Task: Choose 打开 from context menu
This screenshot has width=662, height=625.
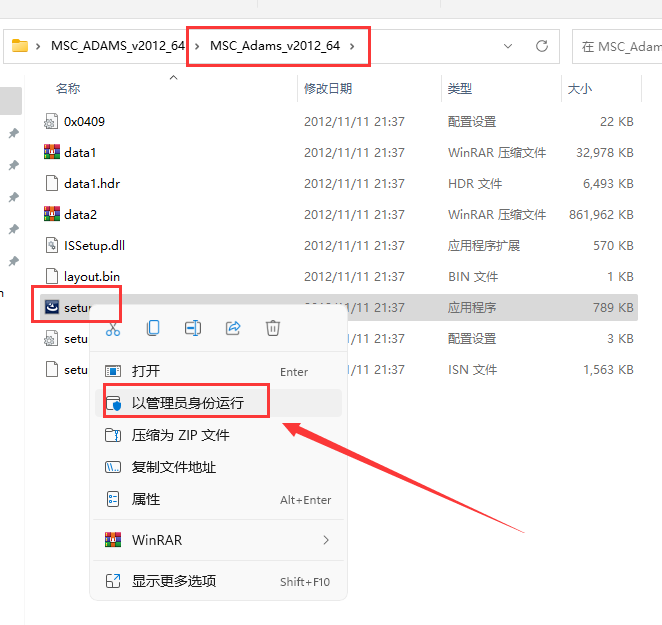Action: pyautogui.click(x=218, y=371)
